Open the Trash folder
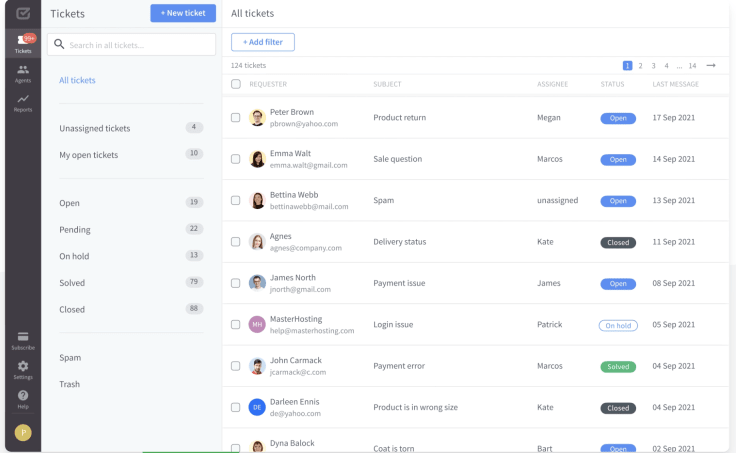 (69, 384)
